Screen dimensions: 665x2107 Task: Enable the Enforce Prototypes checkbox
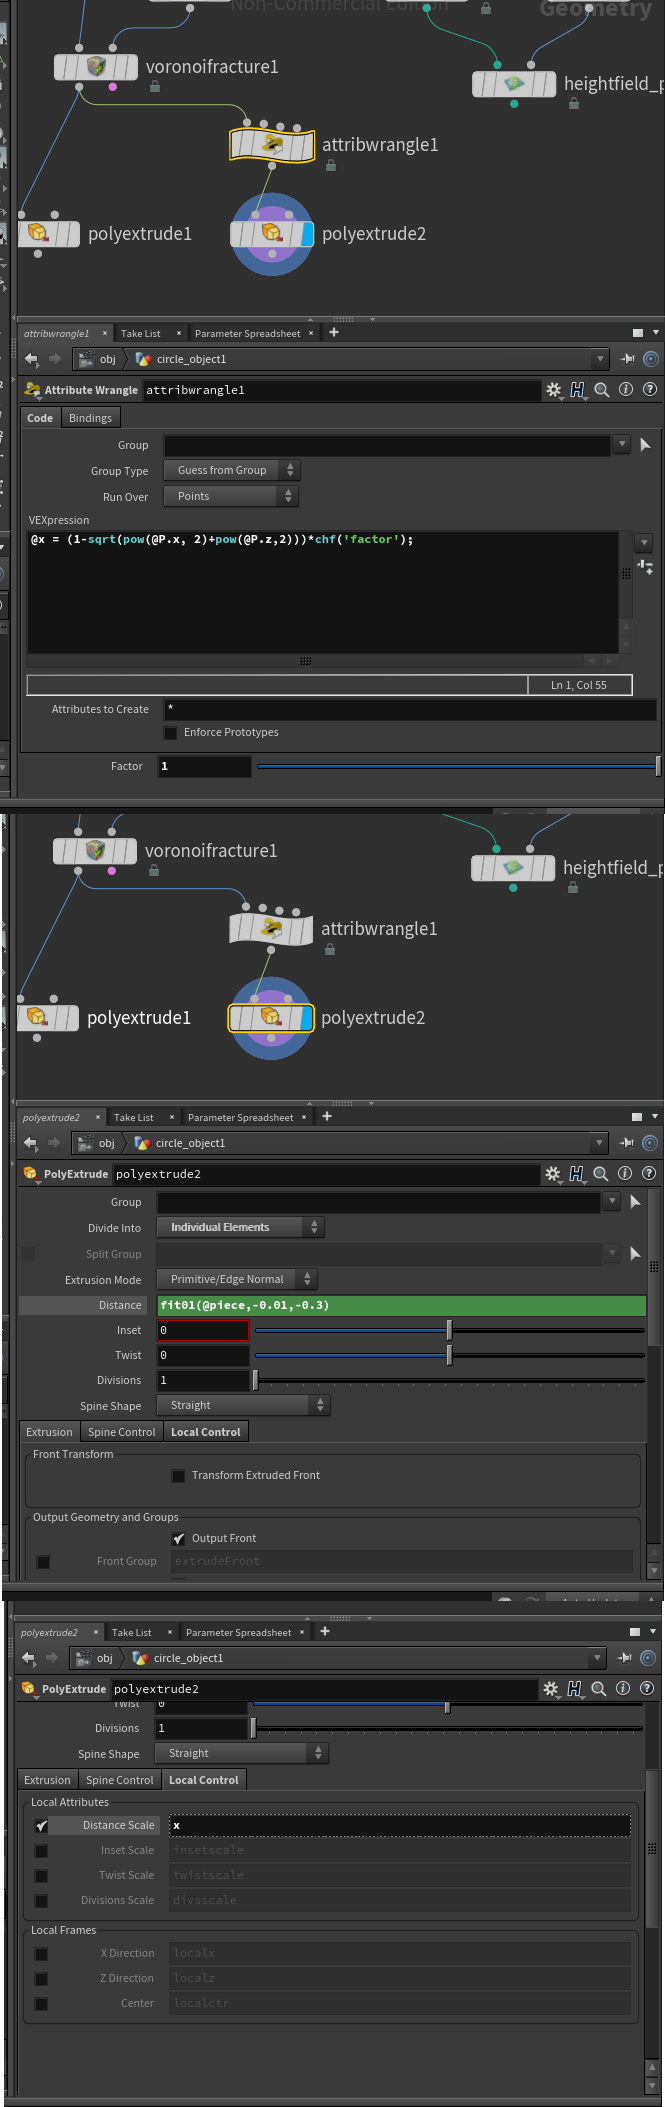pyautogui.click(x=171, y=733)
